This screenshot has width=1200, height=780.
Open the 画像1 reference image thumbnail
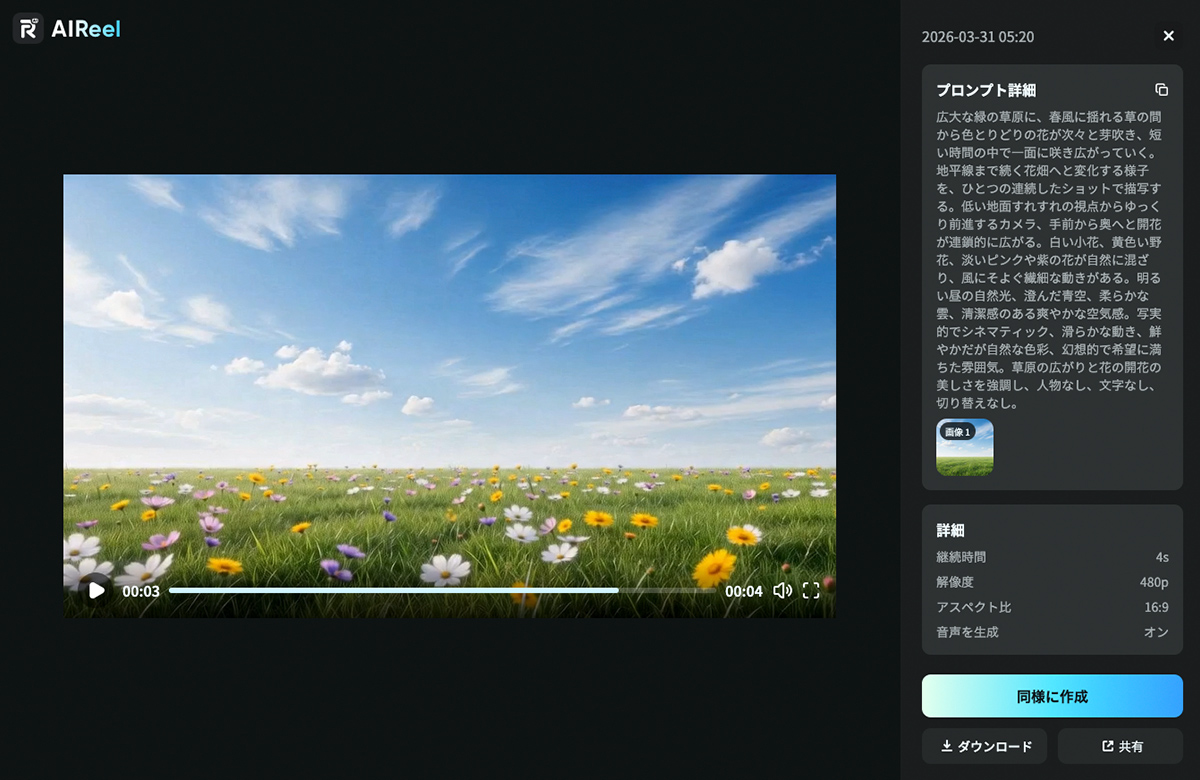tap(965, 447)
